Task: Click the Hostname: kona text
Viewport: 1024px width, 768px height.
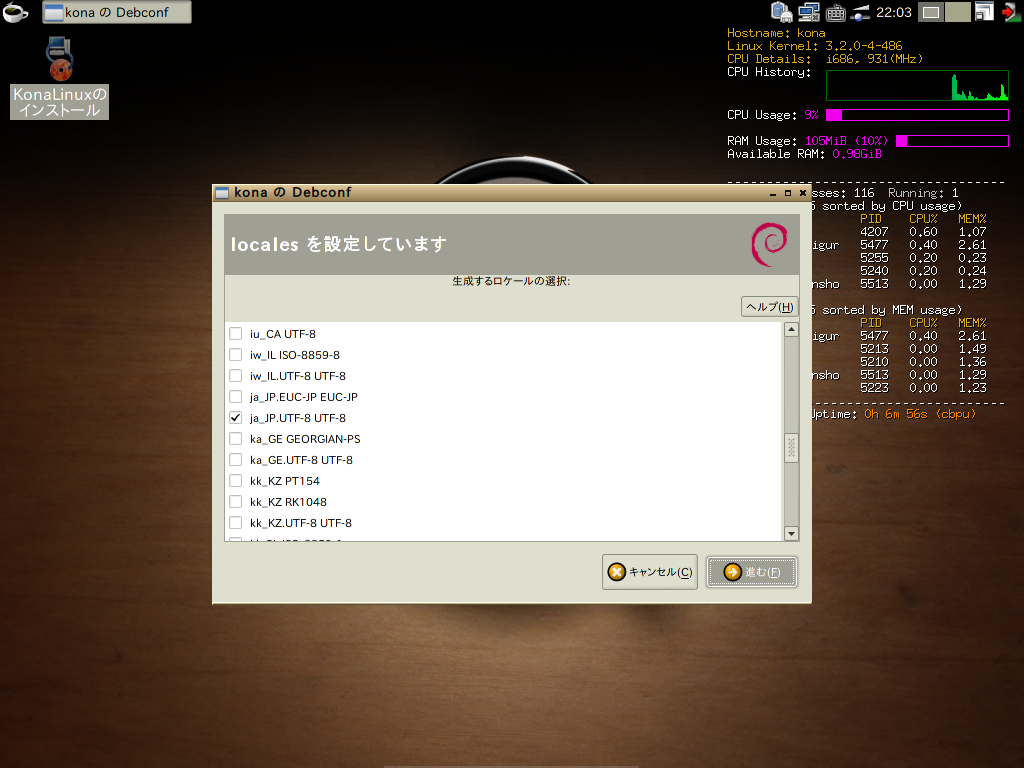Action: (776, 33)
